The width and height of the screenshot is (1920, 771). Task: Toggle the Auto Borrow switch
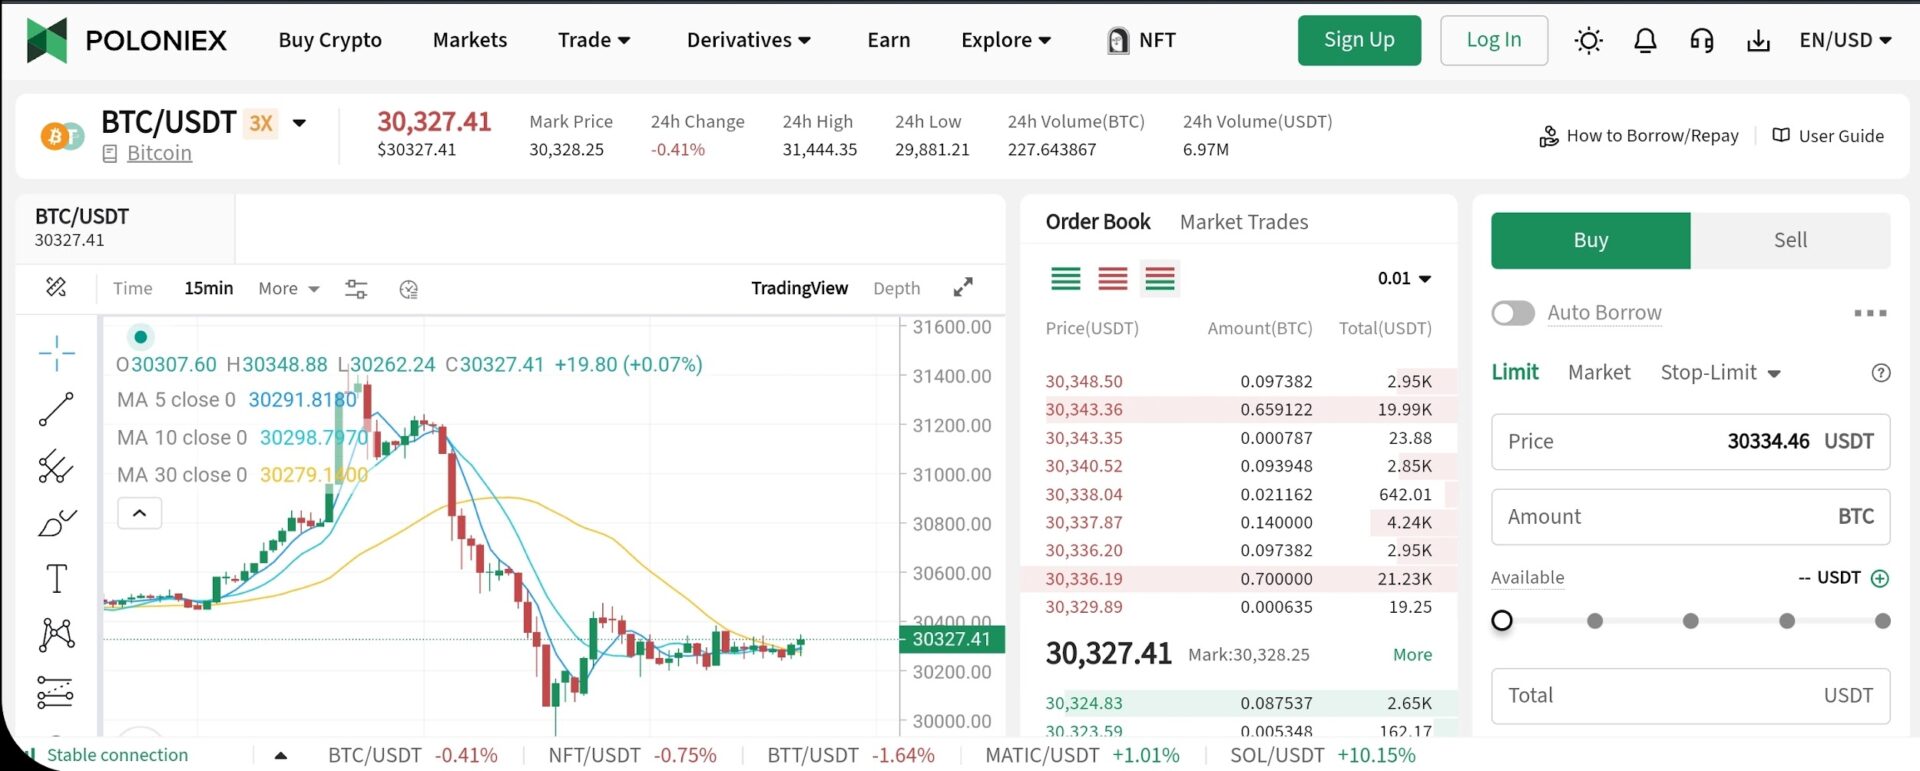(1513, 313)
